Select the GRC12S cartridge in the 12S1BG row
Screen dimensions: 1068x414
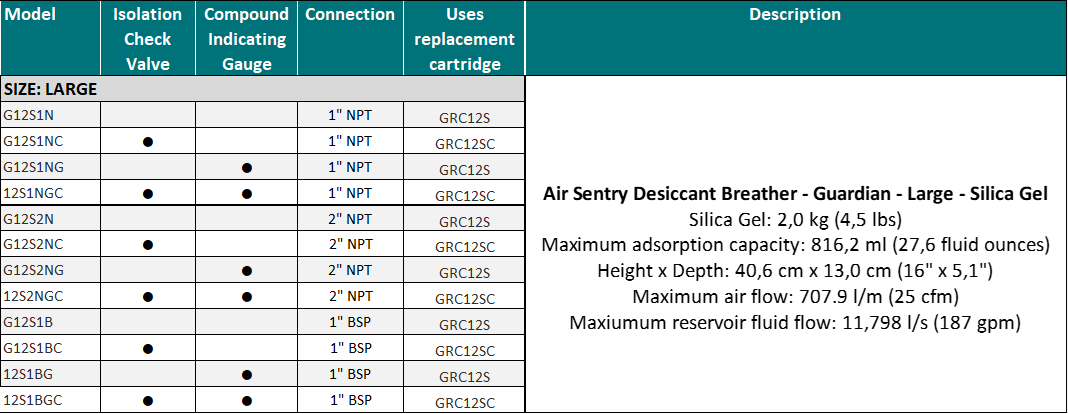point(464,376)
